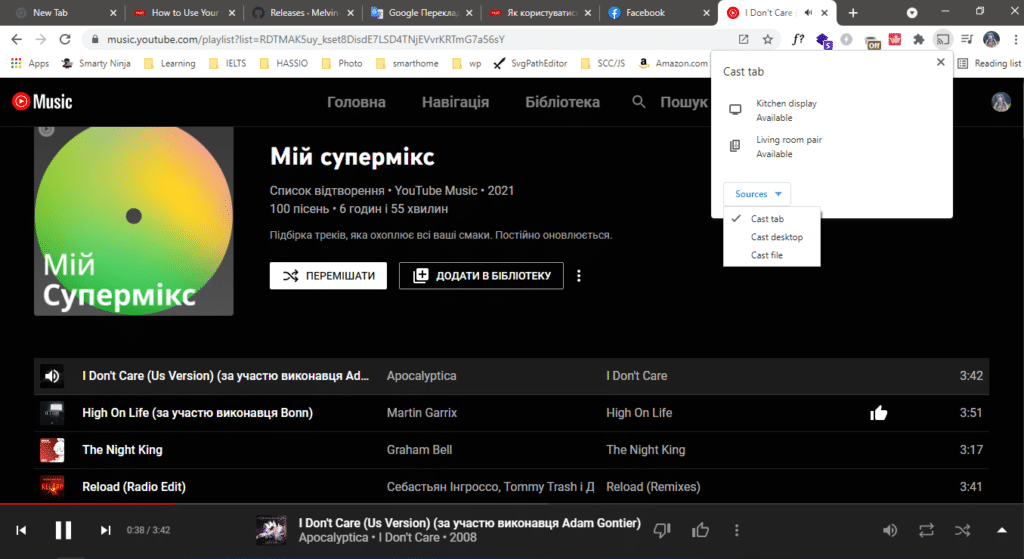Open the Chrome three-dot menu
The width and height of the screenshot is (1024, 559).
point(1015,39)
